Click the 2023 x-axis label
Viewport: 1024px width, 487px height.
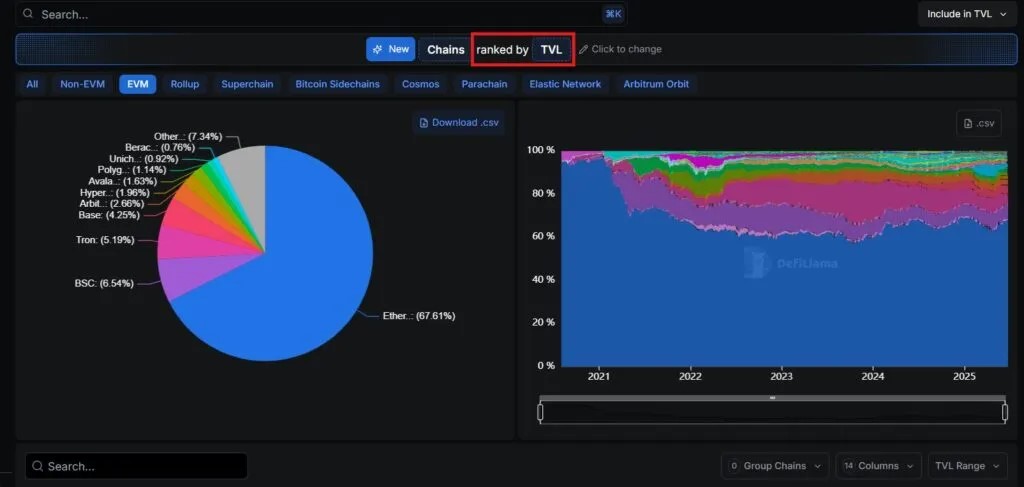(x=781, y=377)
